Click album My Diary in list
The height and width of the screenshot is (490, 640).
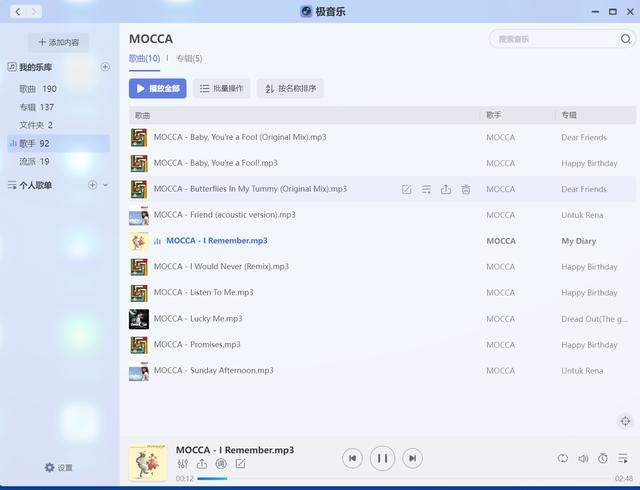[579, 241]
